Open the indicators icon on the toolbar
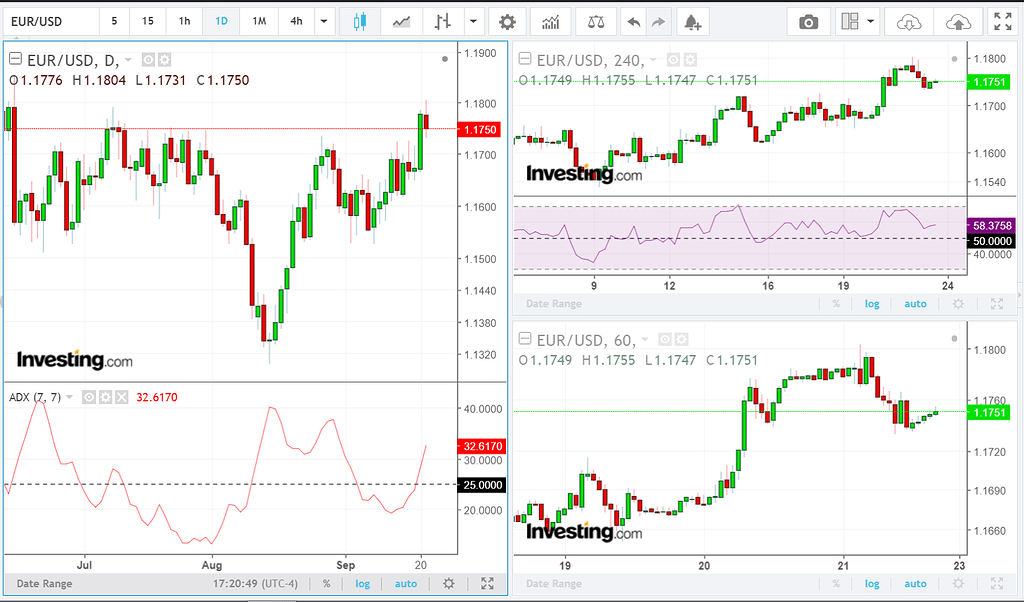The height and width of the screenshot is (602, 1024). (x=550, y=21)
